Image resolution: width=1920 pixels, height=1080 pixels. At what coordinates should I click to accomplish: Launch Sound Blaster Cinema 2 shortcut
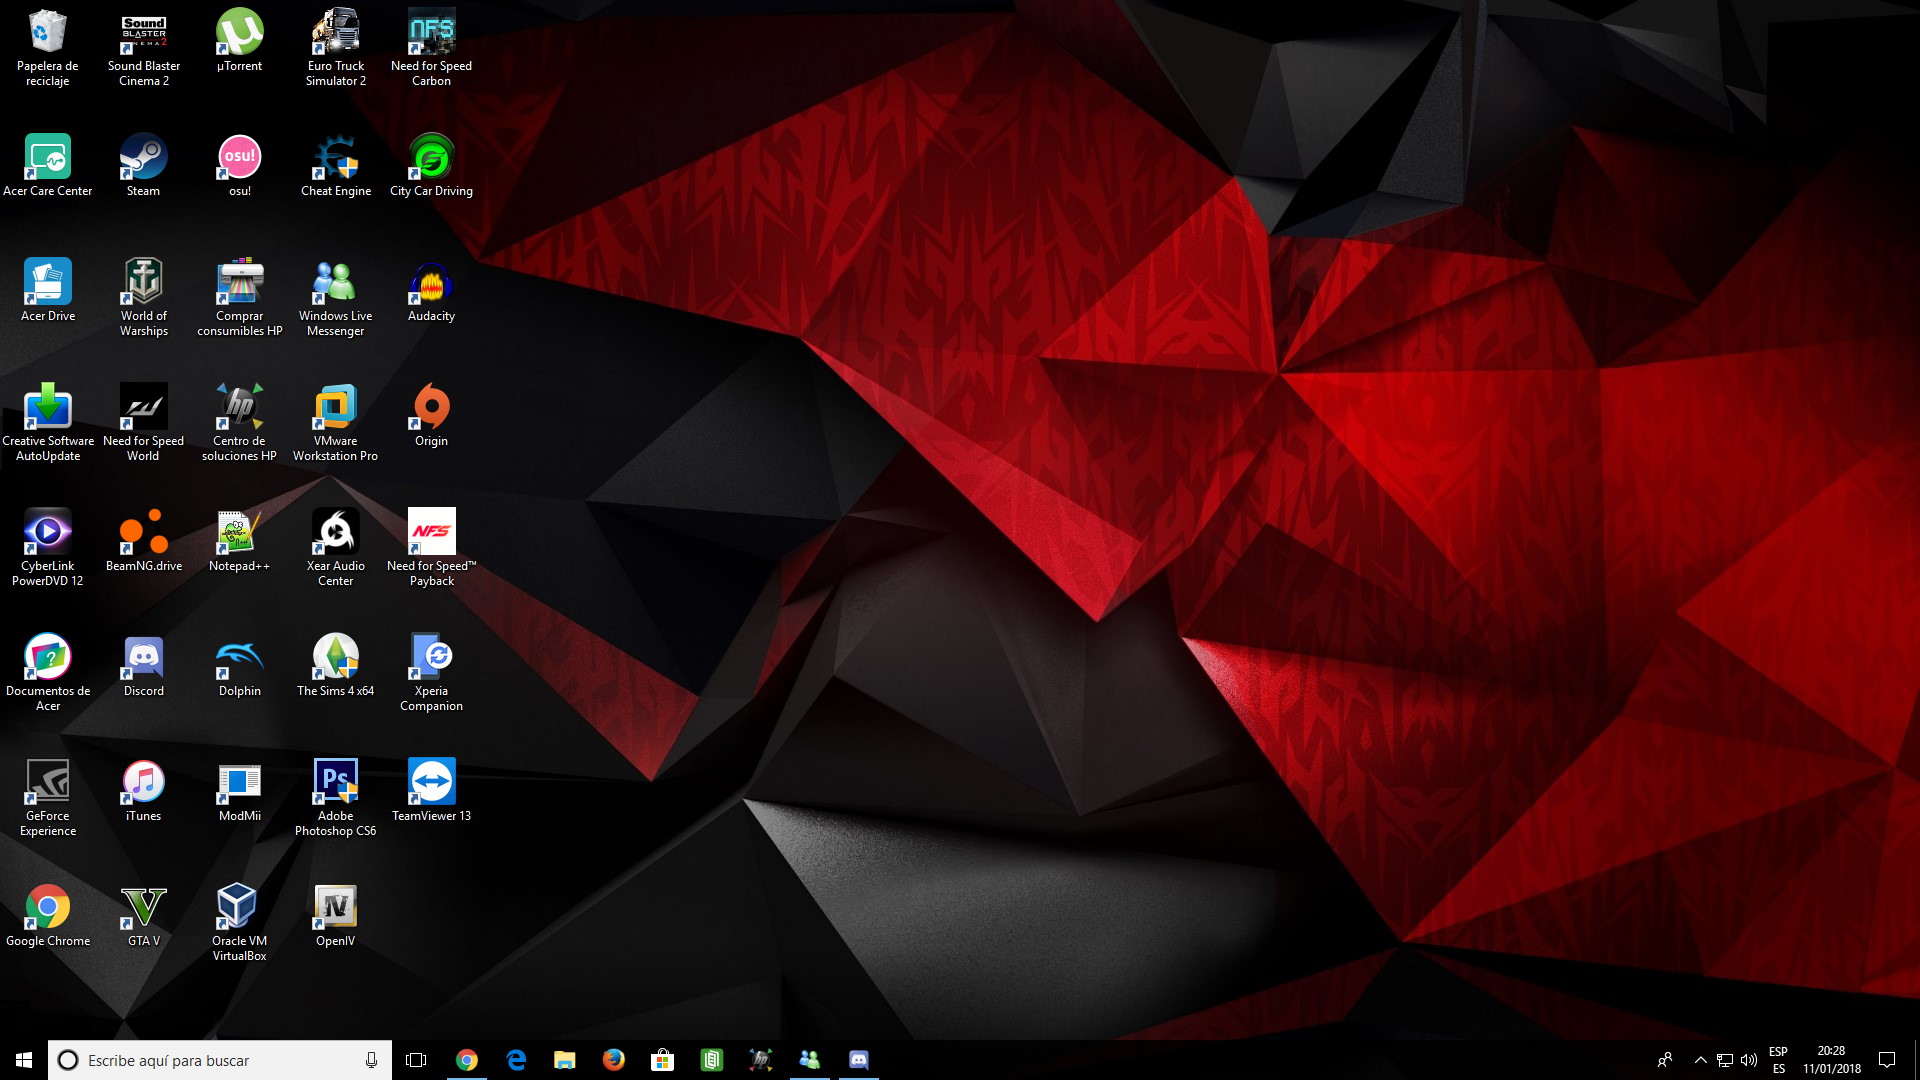point(144,47)
